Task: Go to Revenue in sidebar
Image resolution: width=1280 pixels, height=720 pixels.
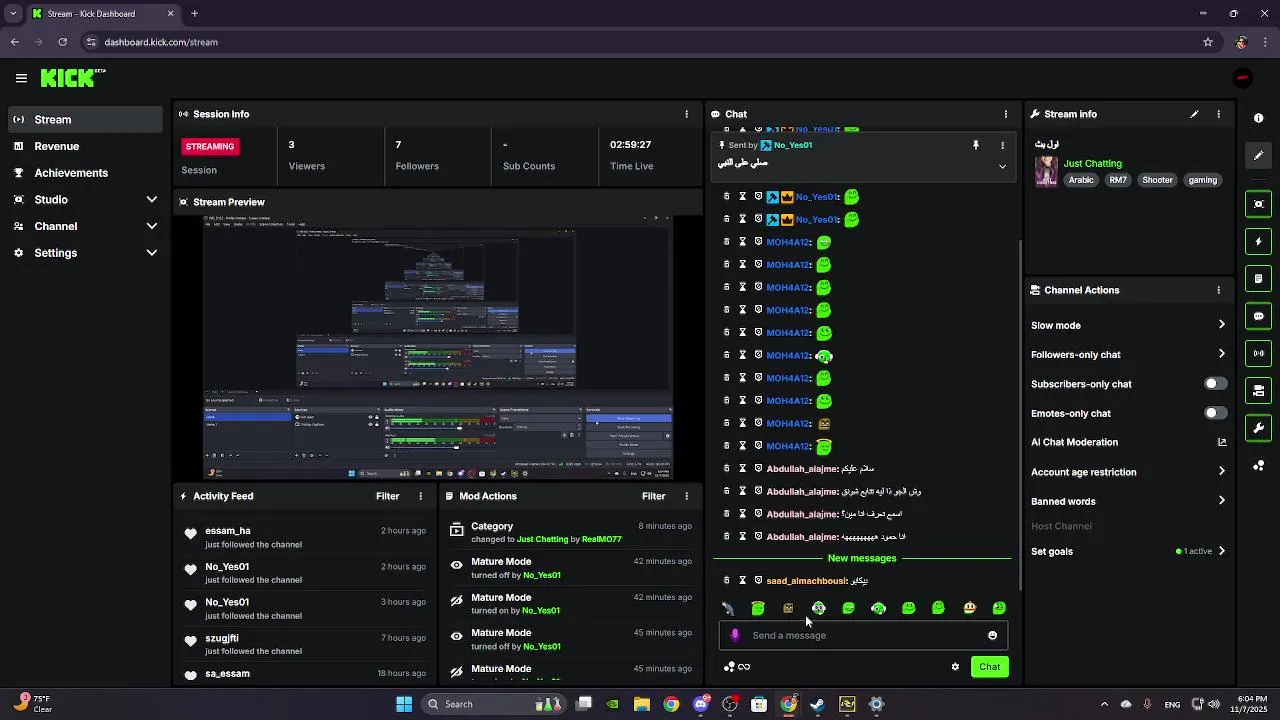Action: 85,146
